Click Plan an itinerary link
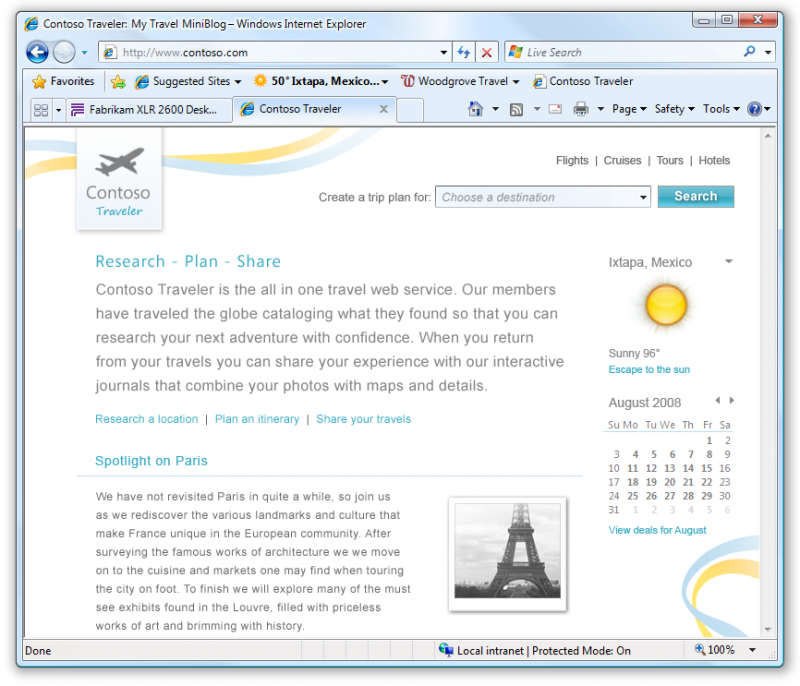The width and height of the screenshot is (800, 686). pos(257,419)
